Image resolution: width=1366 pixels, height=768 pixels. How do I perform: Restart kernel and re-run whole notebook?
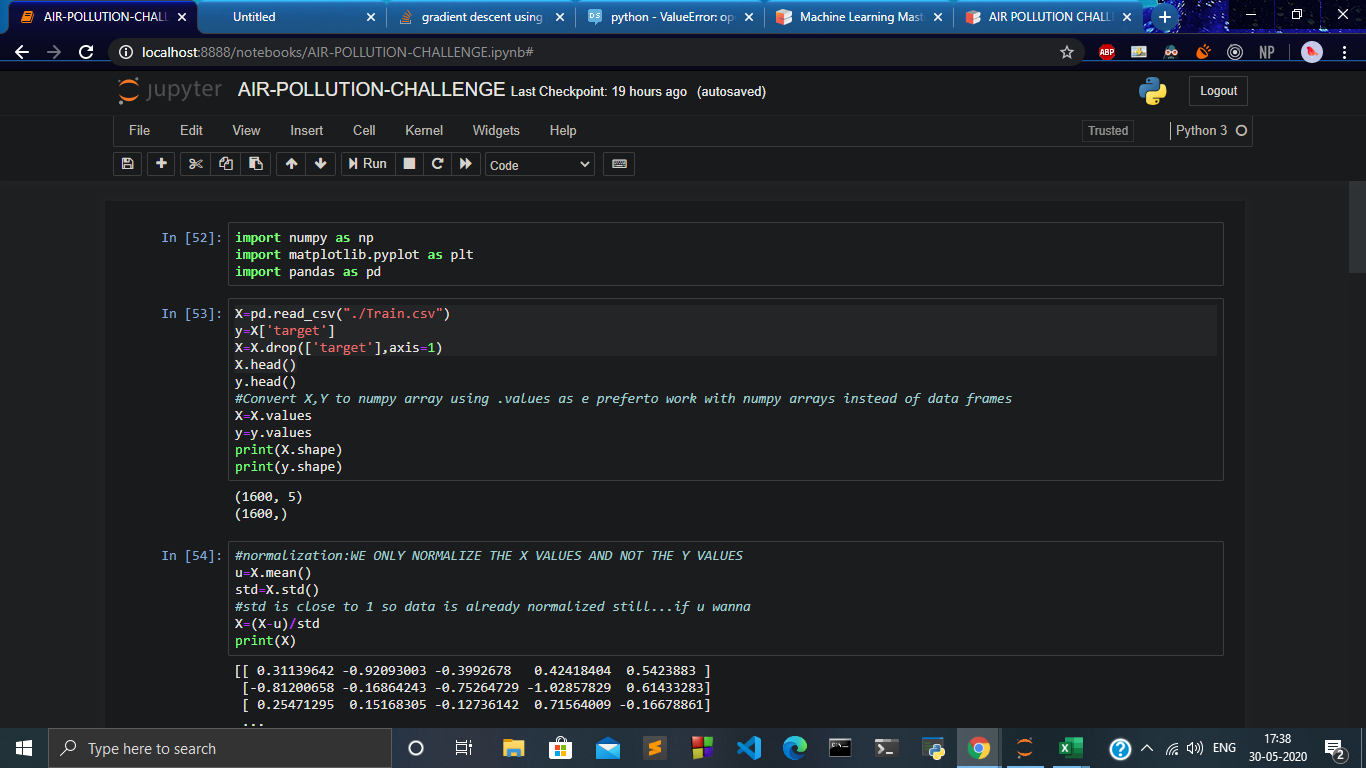click(465, 164)
